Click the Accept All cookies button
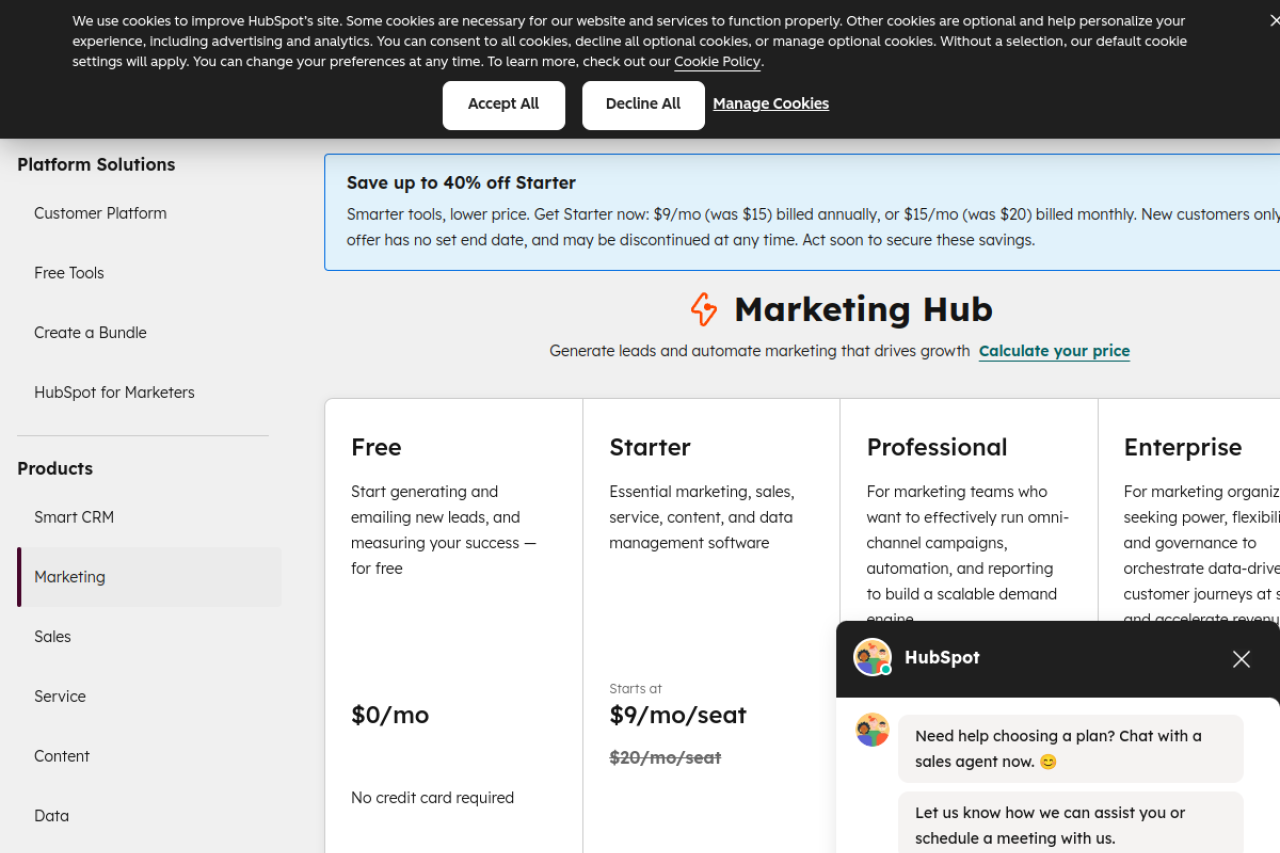The height and width of the screenshot is (853, 1280). [503, 104]
